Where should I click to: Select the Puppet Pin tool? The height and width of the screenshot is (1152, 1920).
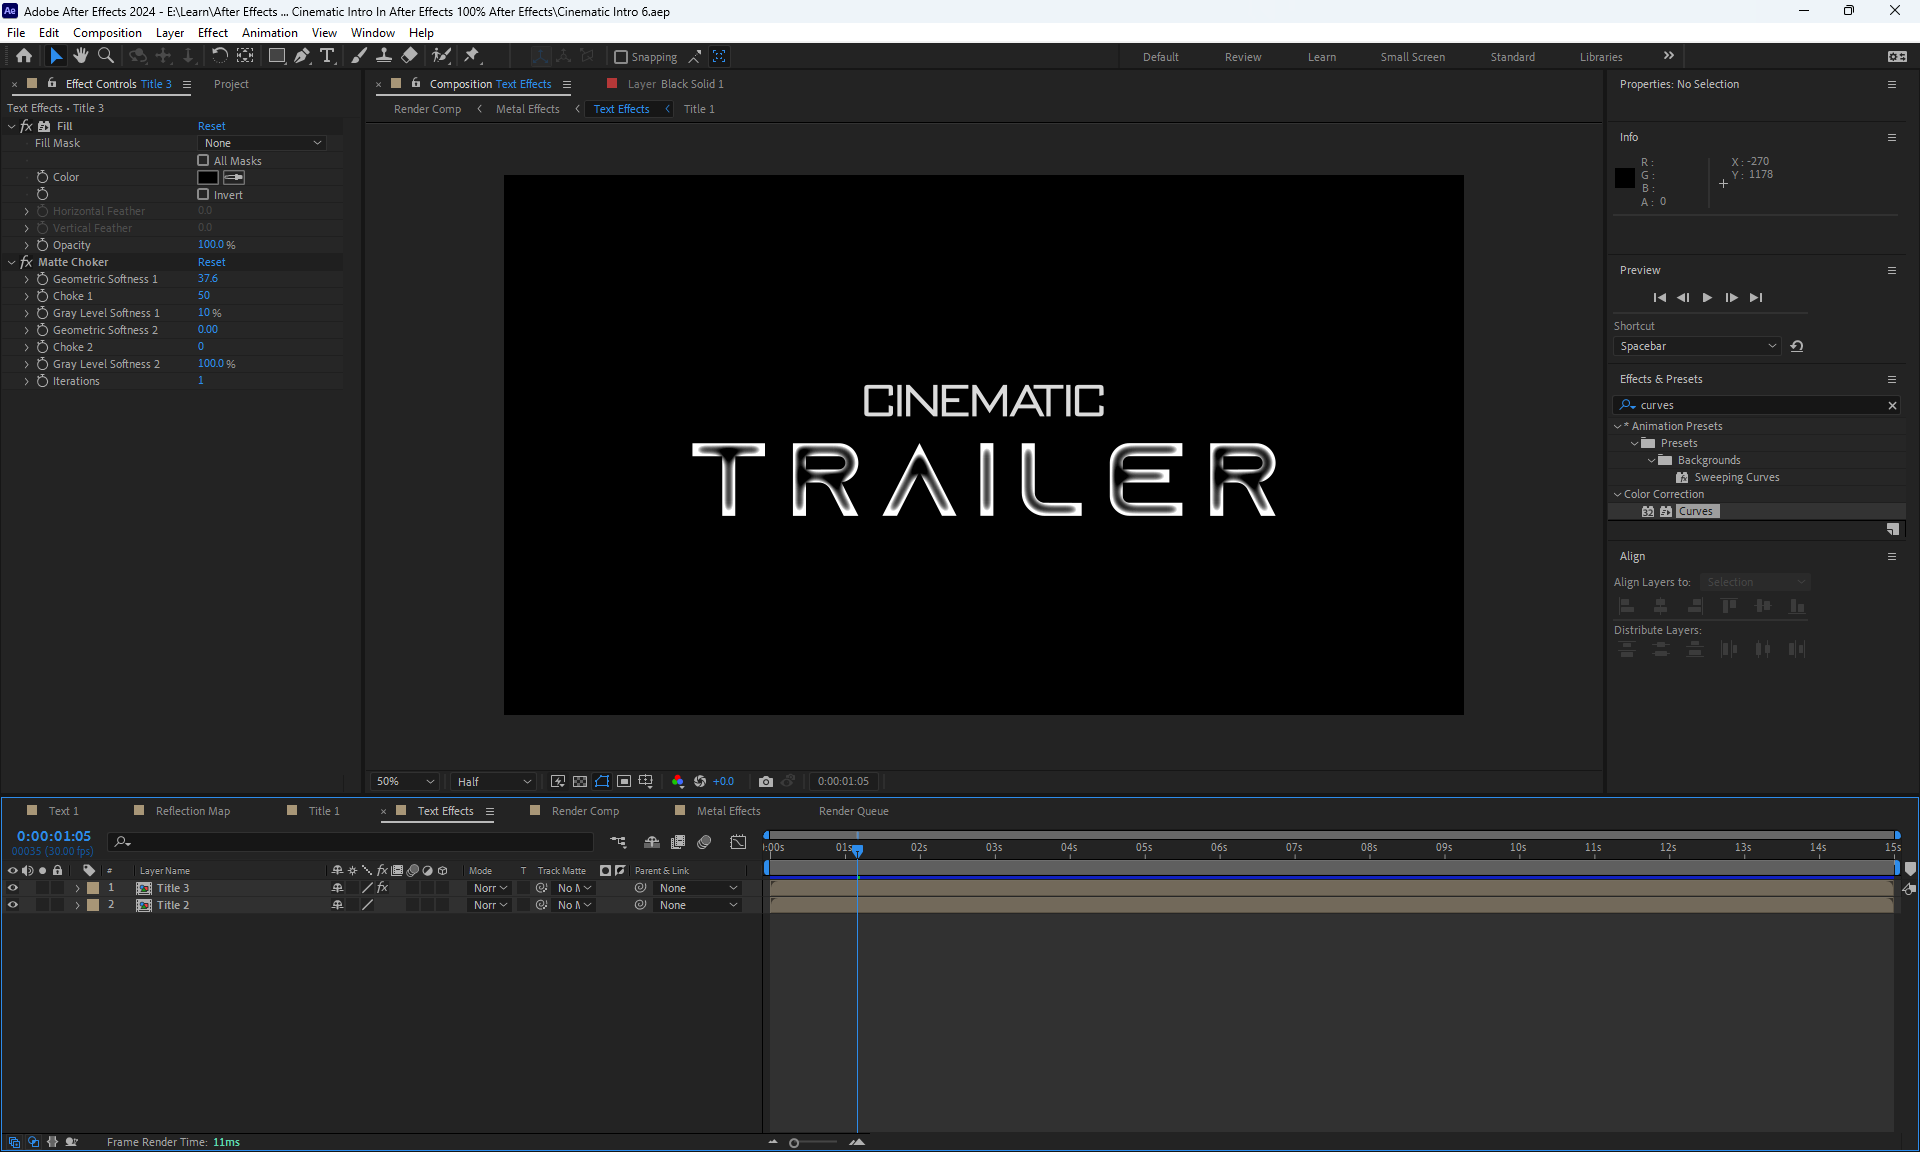click(x=472, y=56)
